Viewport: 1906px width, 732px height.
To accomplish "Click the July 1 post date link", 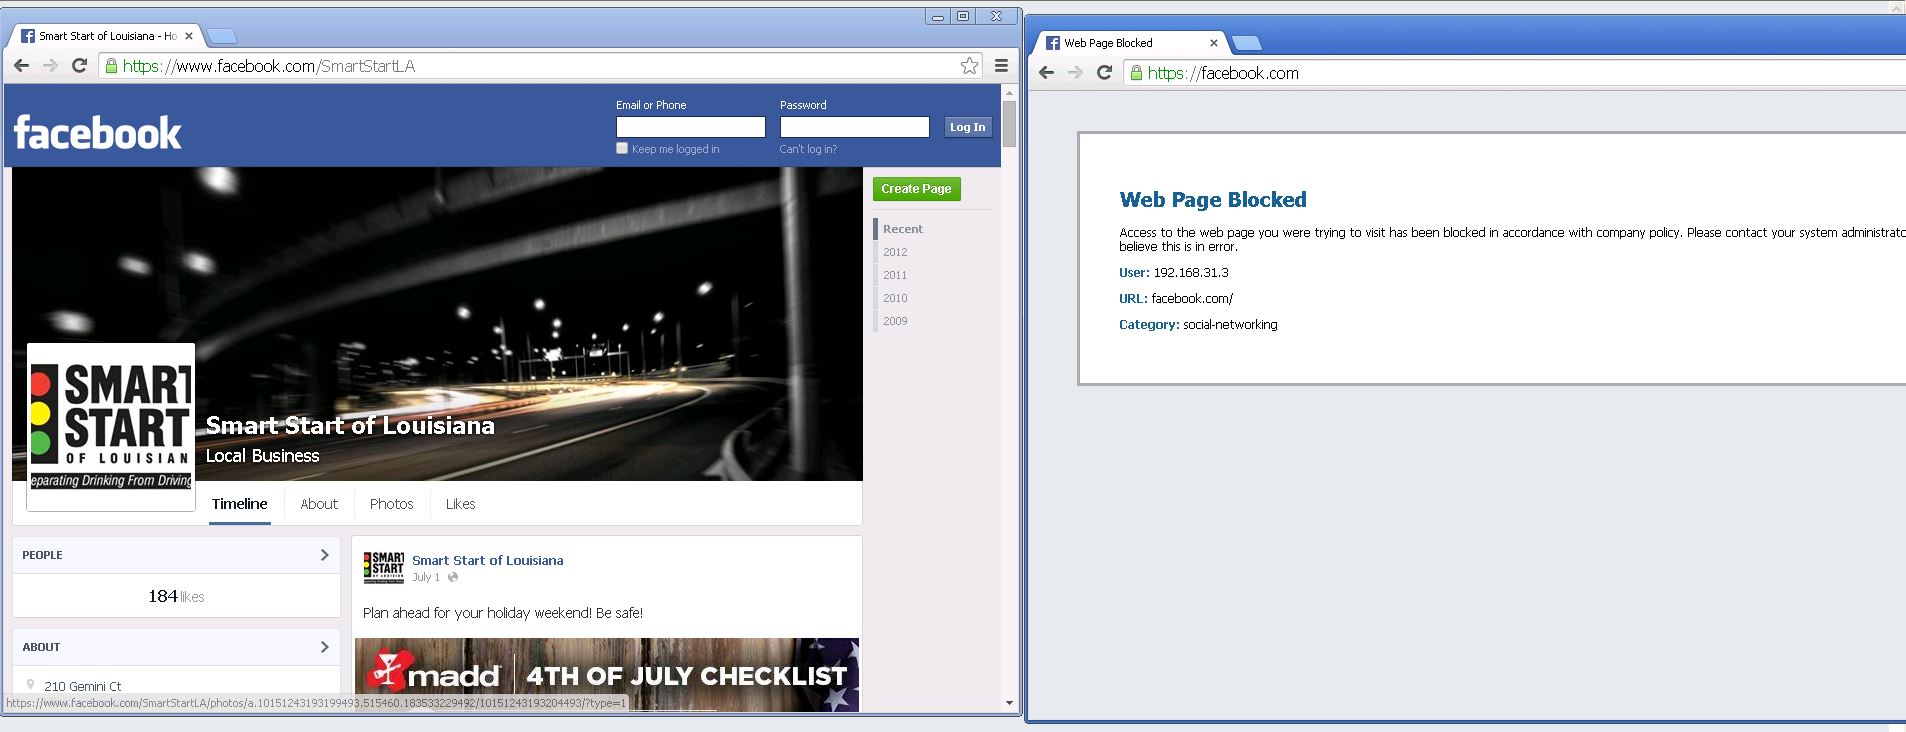I will [426, 577].
